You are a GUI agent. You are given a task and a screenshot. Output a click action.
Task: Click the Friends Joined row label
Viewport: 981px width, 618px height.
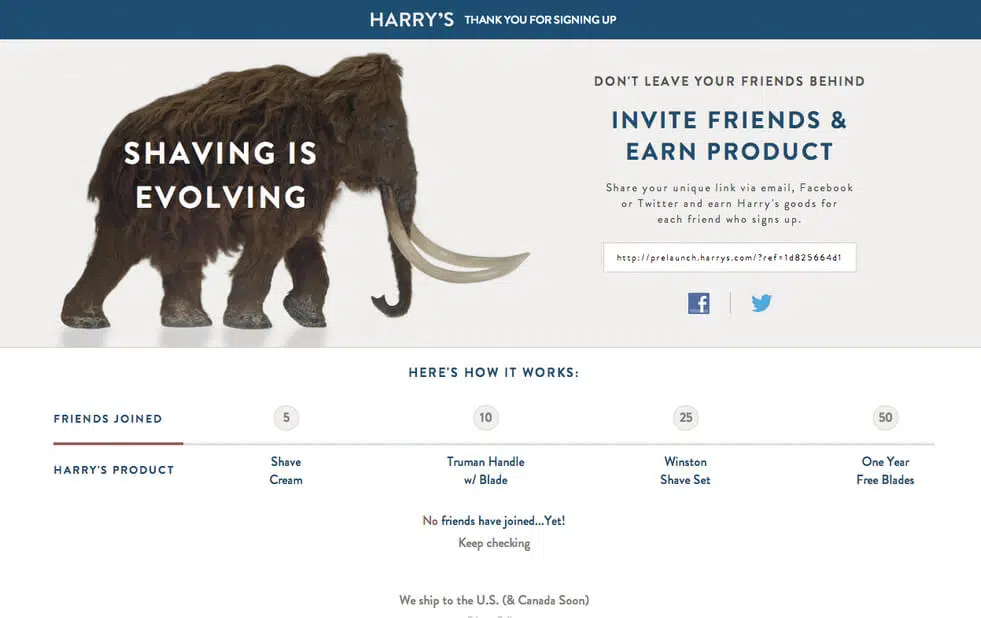[x=108, y=419]
